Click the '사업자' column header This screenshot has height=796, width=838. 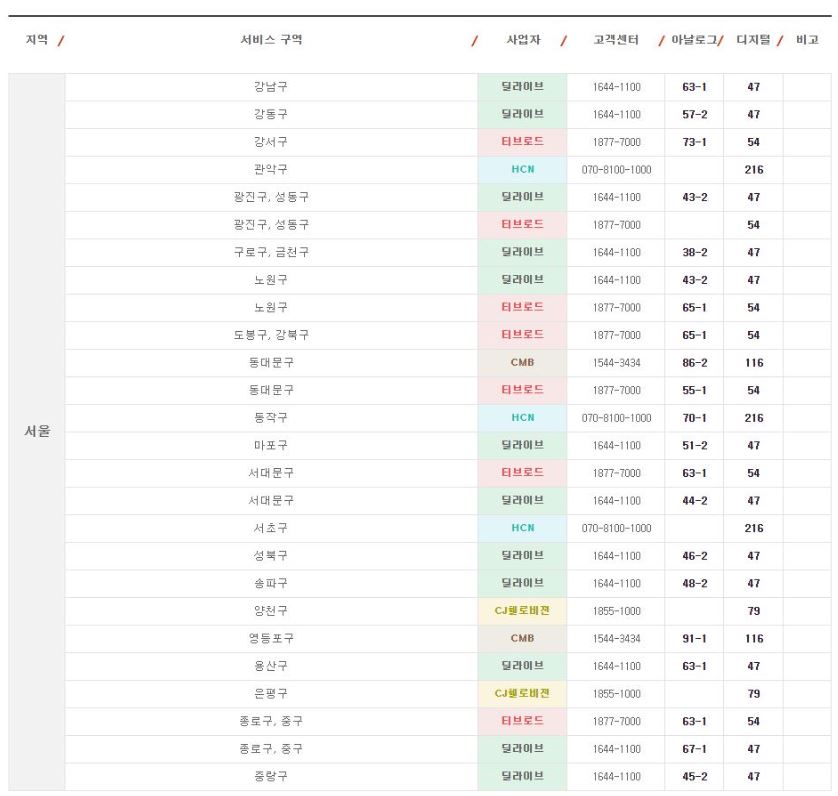pos(523,40)
